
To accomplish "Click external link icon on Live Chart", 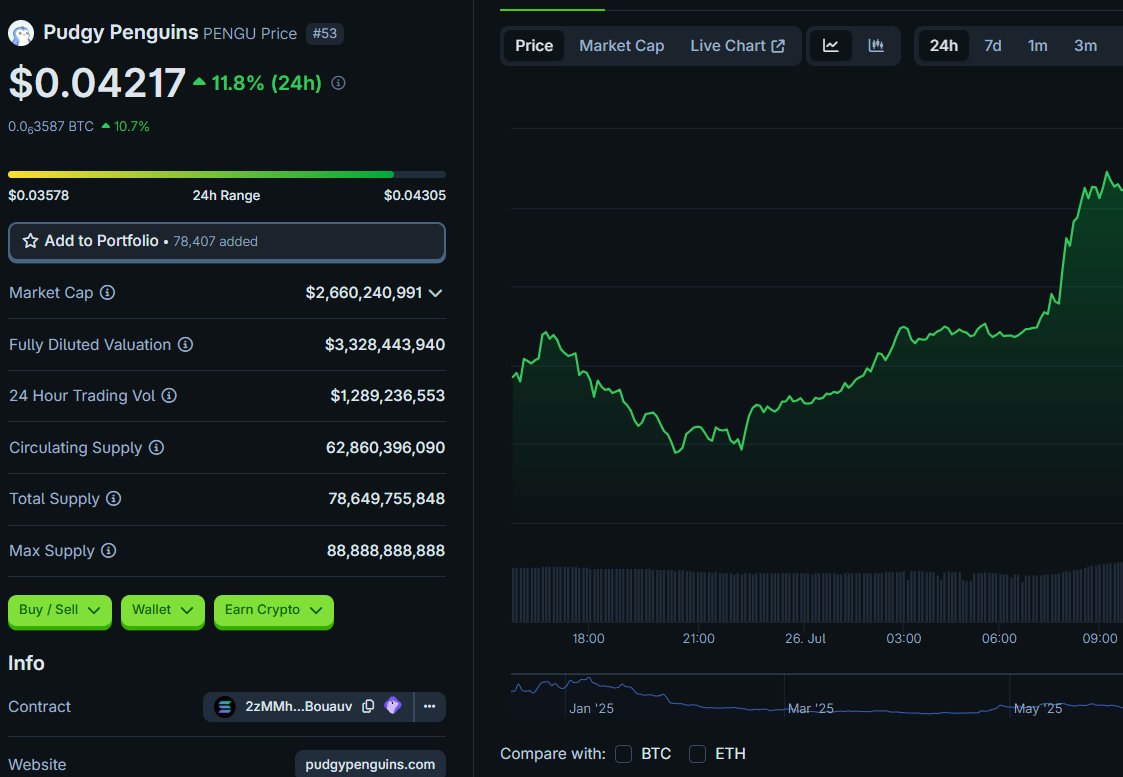I will coord(779,46).
